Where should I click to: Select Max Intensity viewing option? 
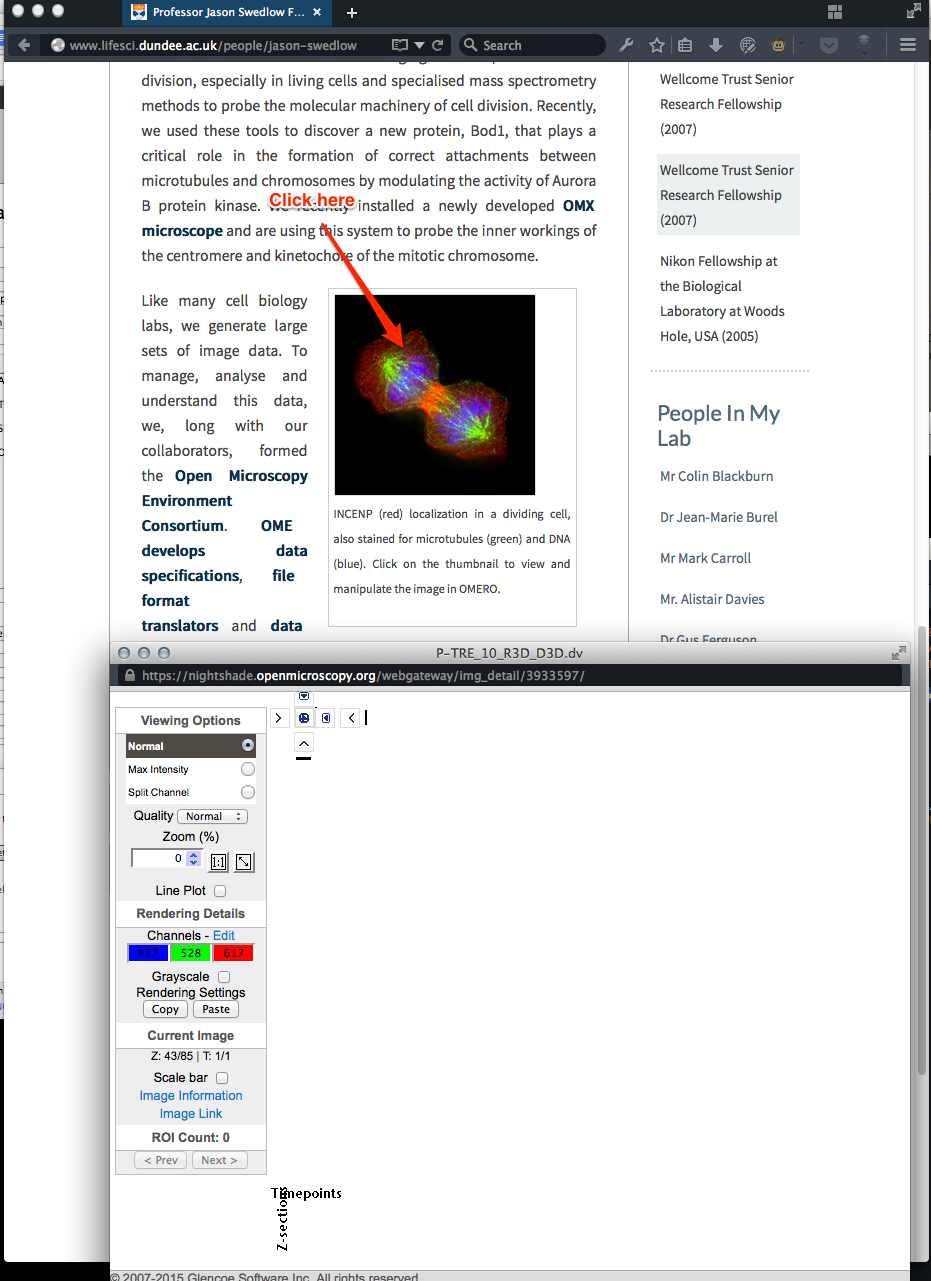click(247, 770)
